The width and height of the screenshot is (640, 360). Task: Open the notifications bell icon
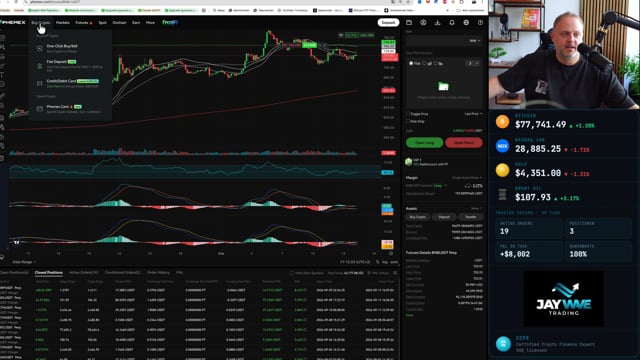(x=452, y=22)
